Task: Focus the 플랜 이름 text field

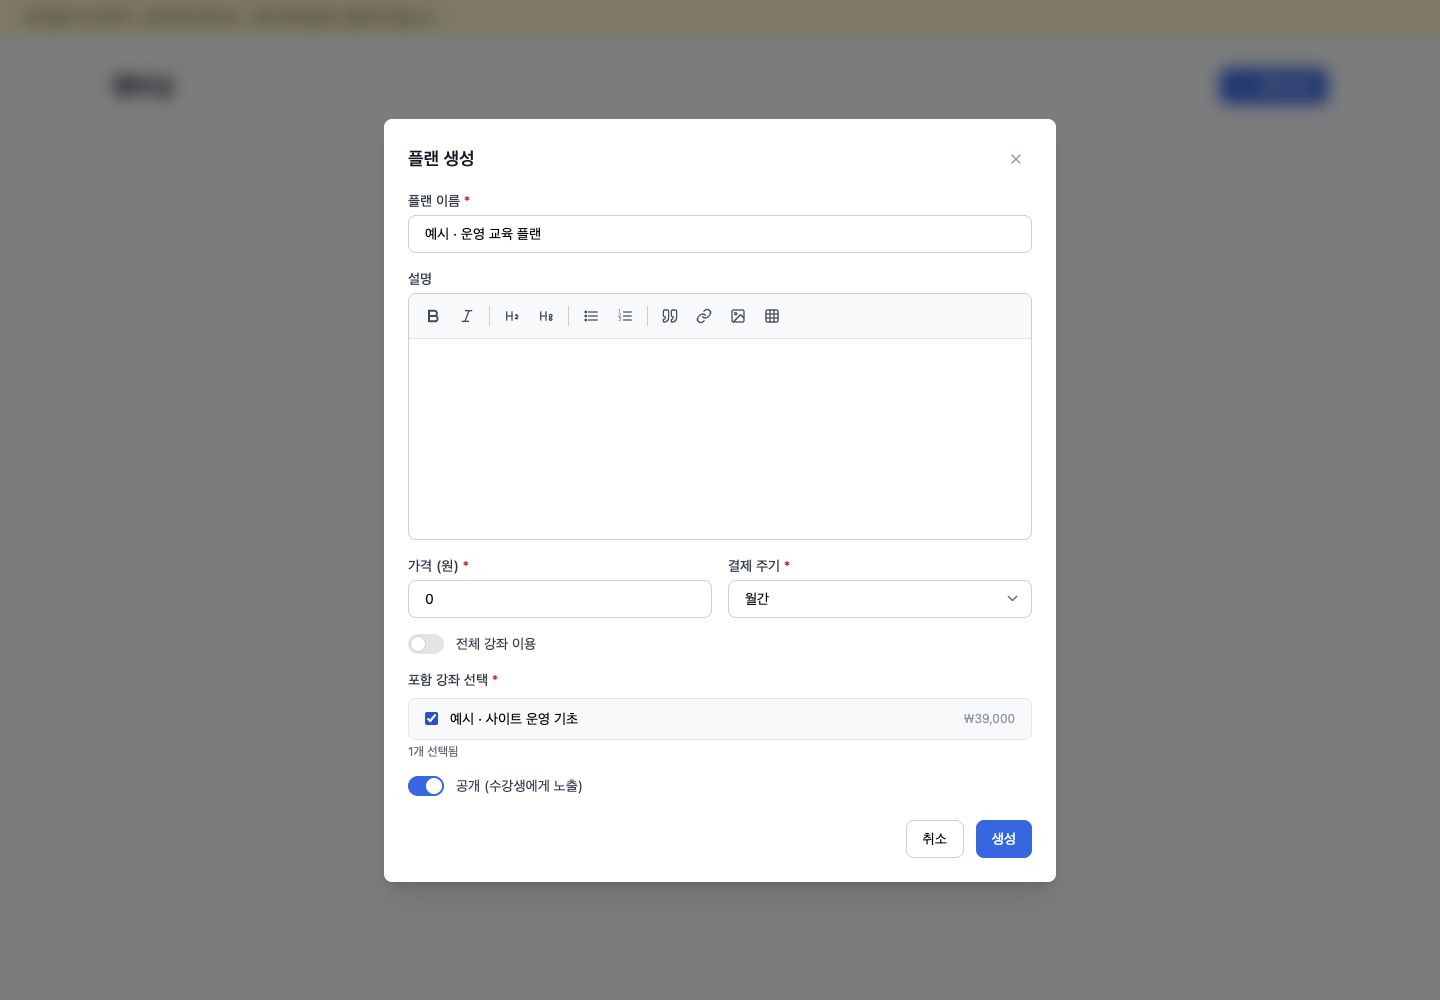Action: 720,234
